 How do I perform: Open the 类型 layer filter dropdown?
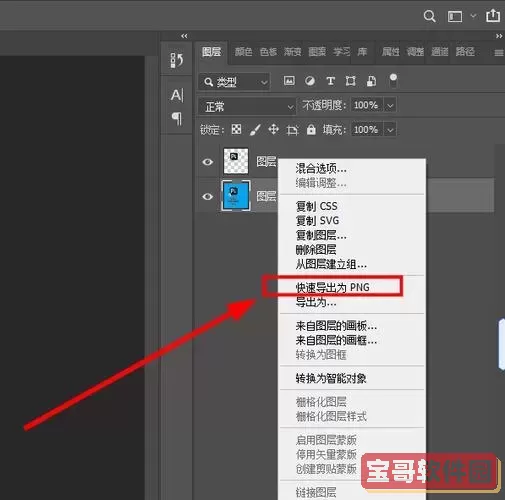click(x=234, y=82)
